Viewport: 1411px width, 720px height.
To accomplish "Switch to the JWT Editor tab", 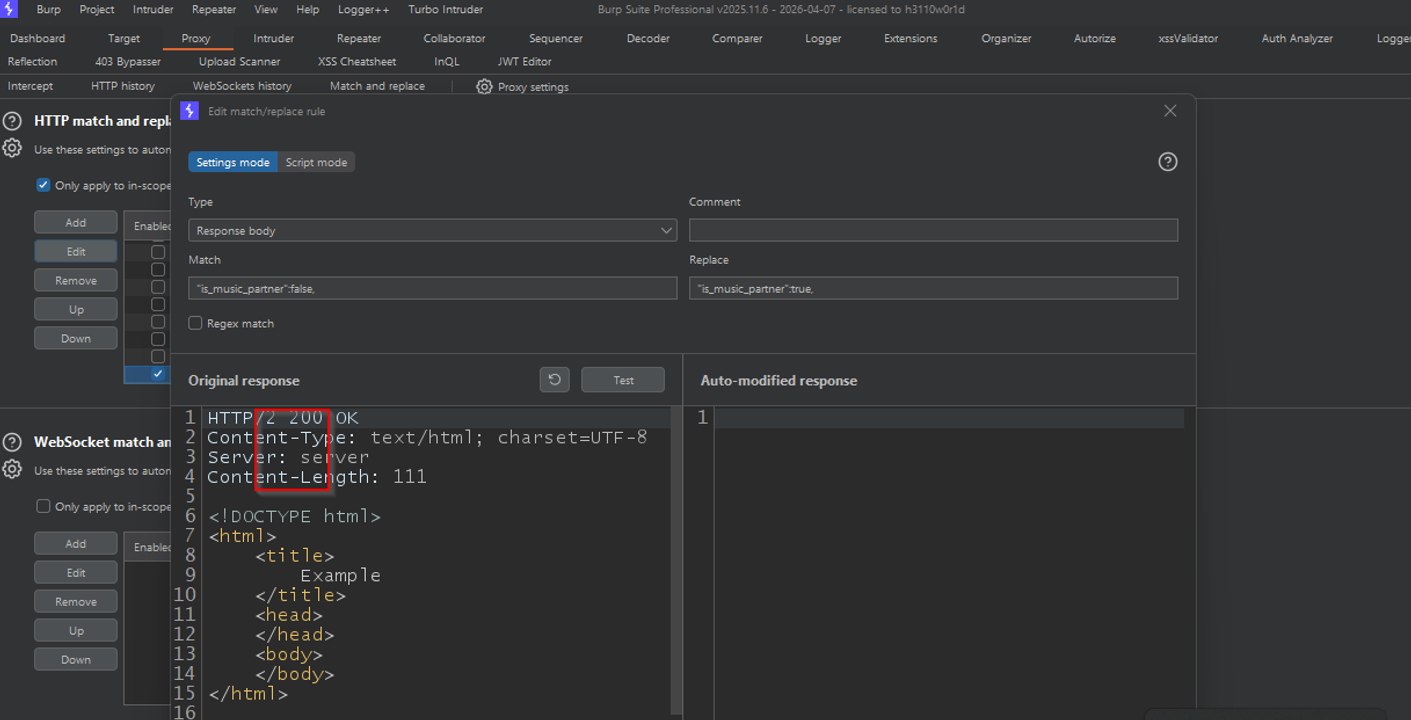I will (x=525, y=62).
